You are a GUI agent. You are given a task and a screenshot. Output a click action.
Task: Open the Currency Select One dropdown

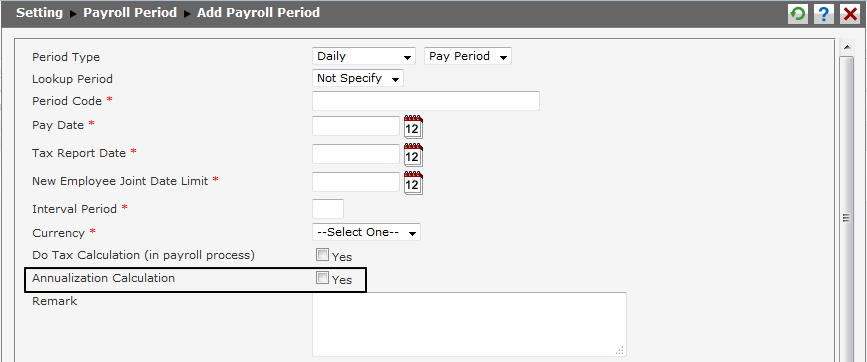[x=366, y=232]
